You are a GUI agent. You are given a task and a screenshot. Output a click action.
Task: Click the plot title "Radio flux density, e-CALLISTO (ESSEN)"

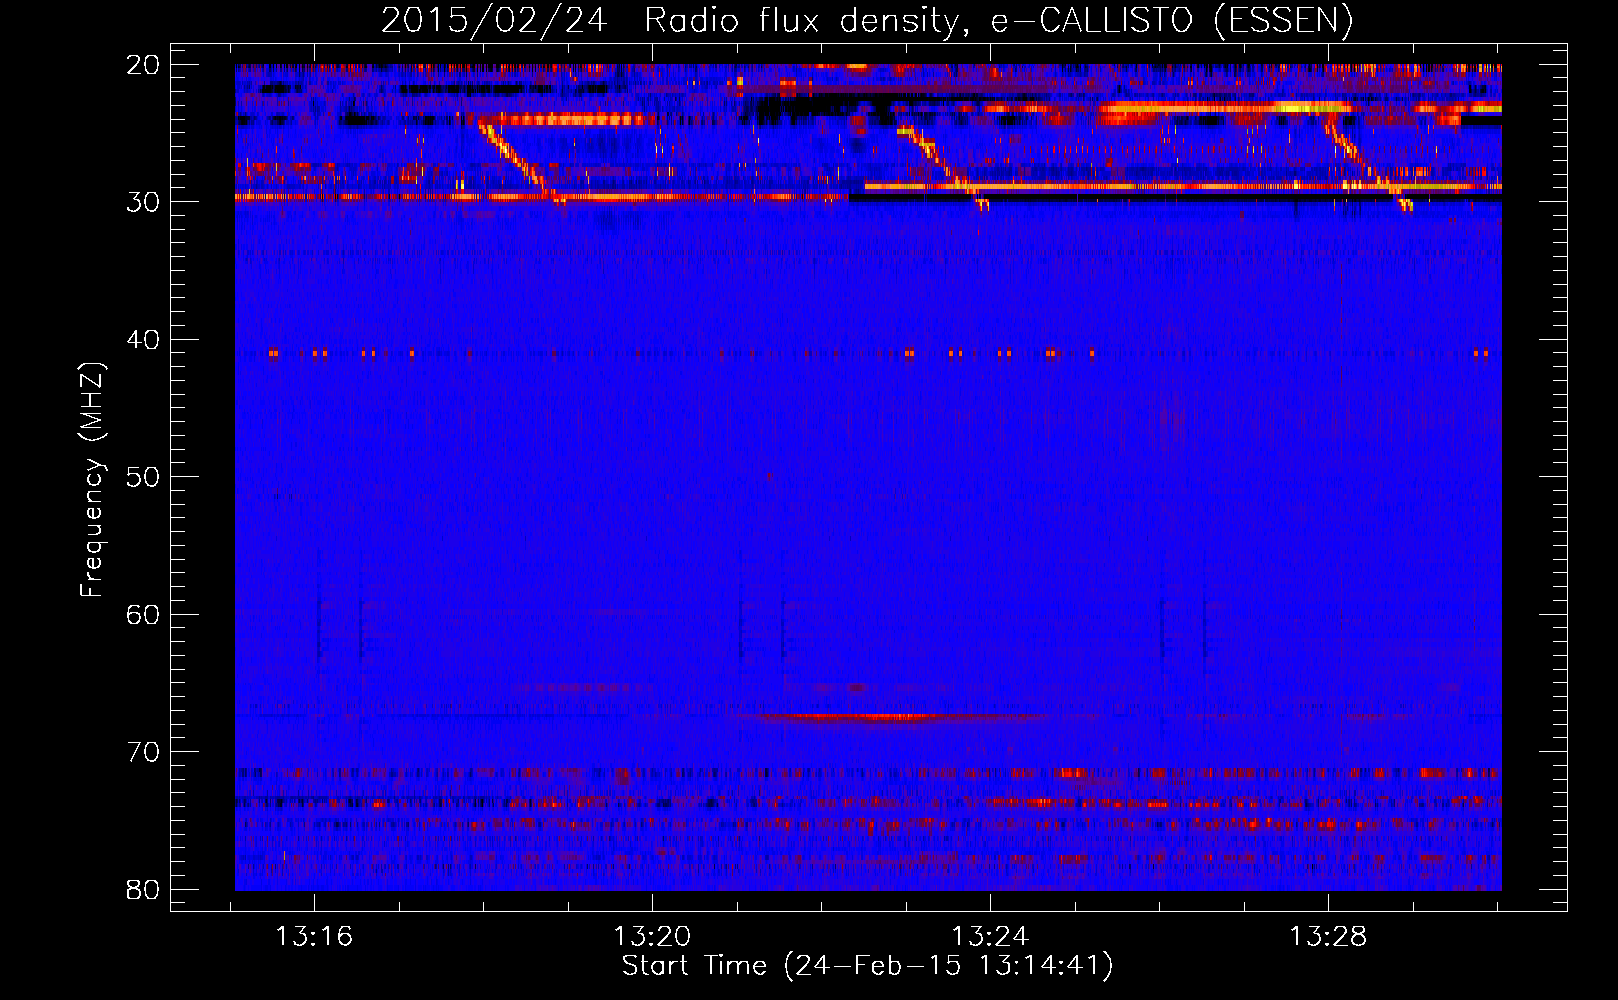pyautogui.click(x=998, y=21)
